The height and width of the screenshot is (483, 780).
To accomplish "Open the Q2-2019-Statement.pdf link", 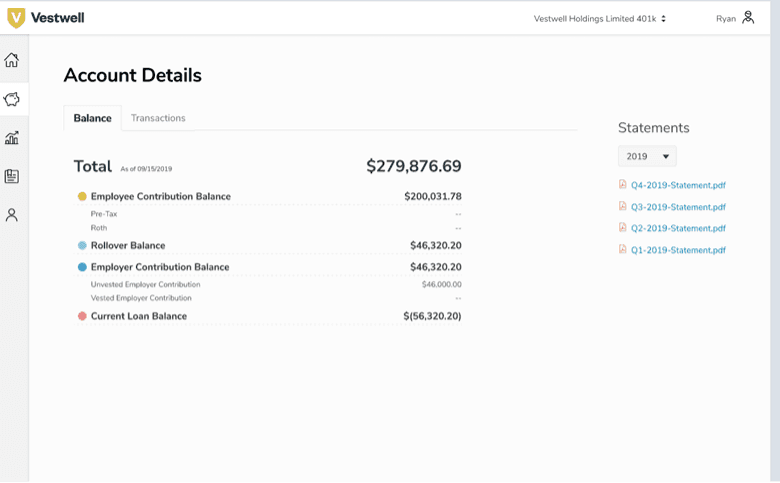I will tap(678, 228).
